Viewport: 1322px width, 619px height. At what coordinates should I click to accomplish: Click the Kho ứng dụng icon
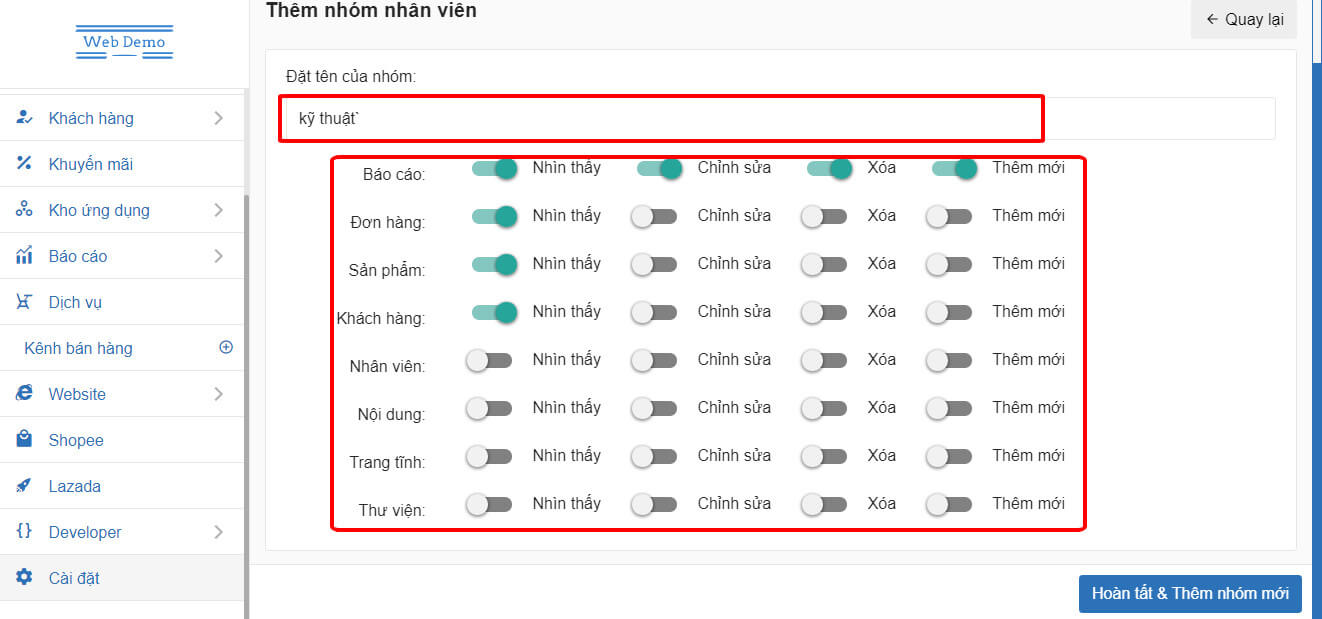coord(25,210)
